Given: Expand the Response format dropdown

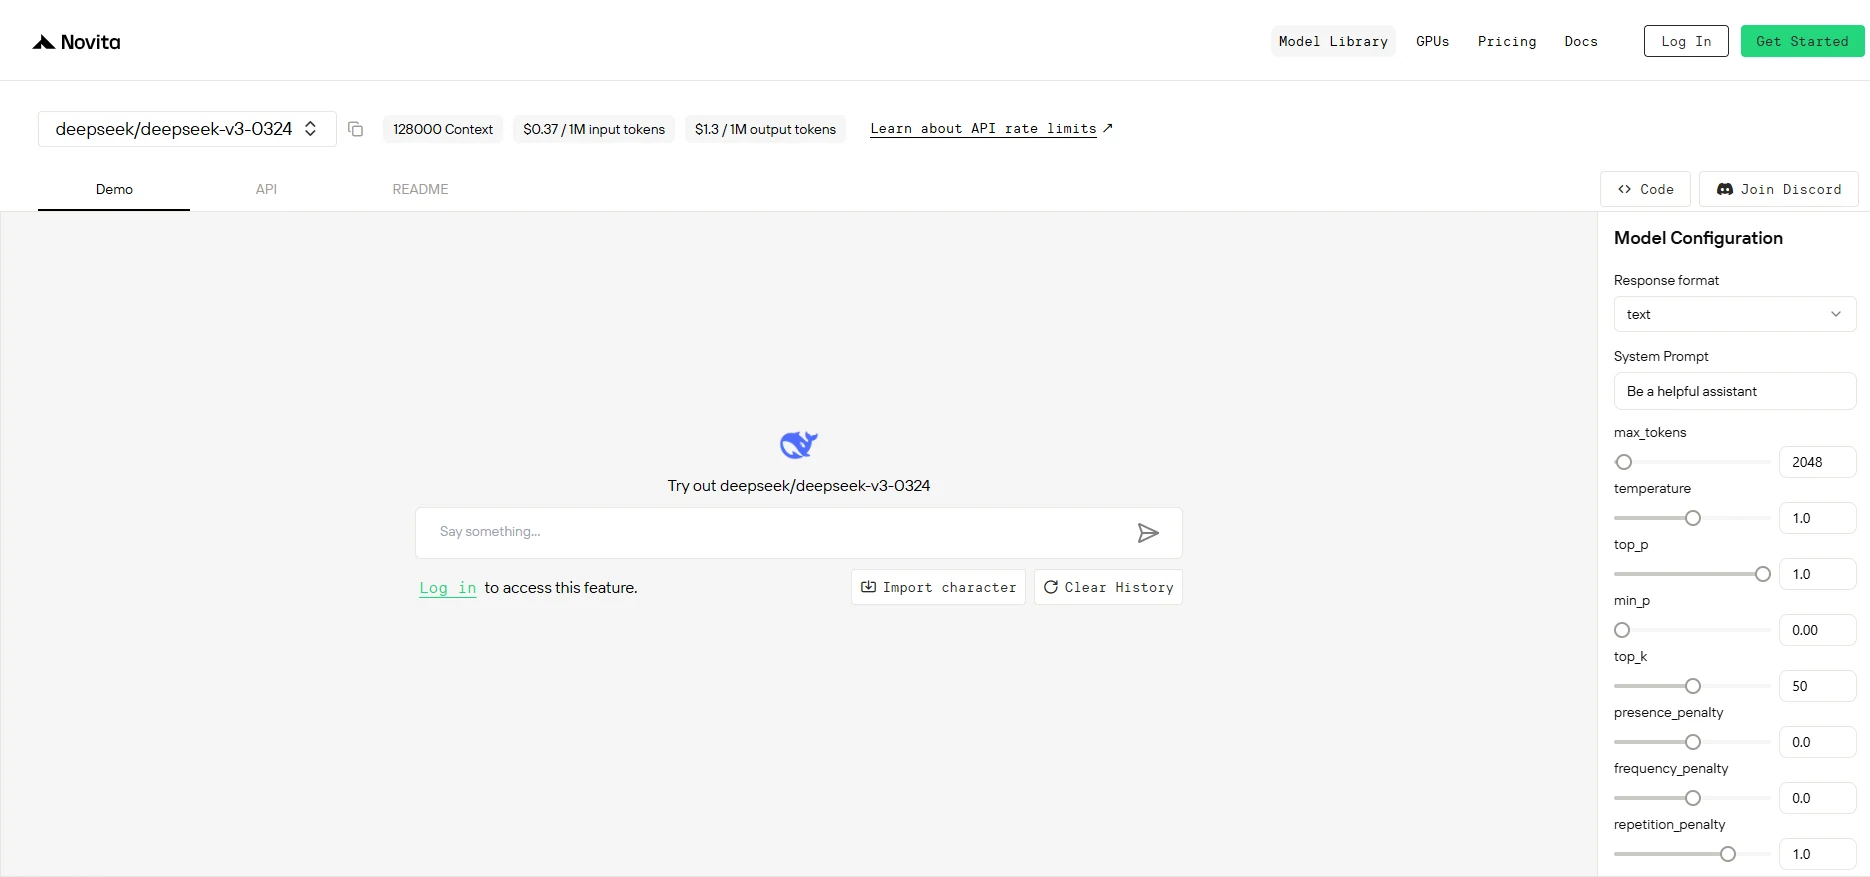Looking at the screenshot, I should coord(1735,314).
